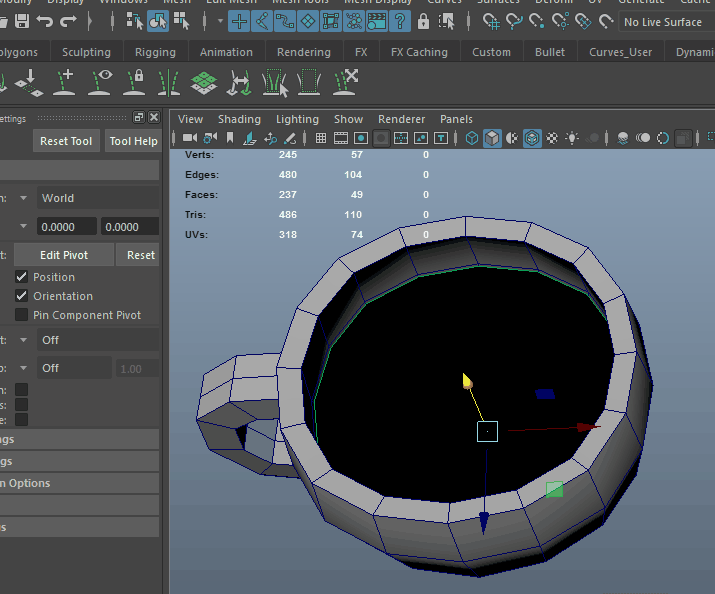Click the image plane icon in panel toolbar
Screen dimensions: 715x594
[x=250, y=138]
